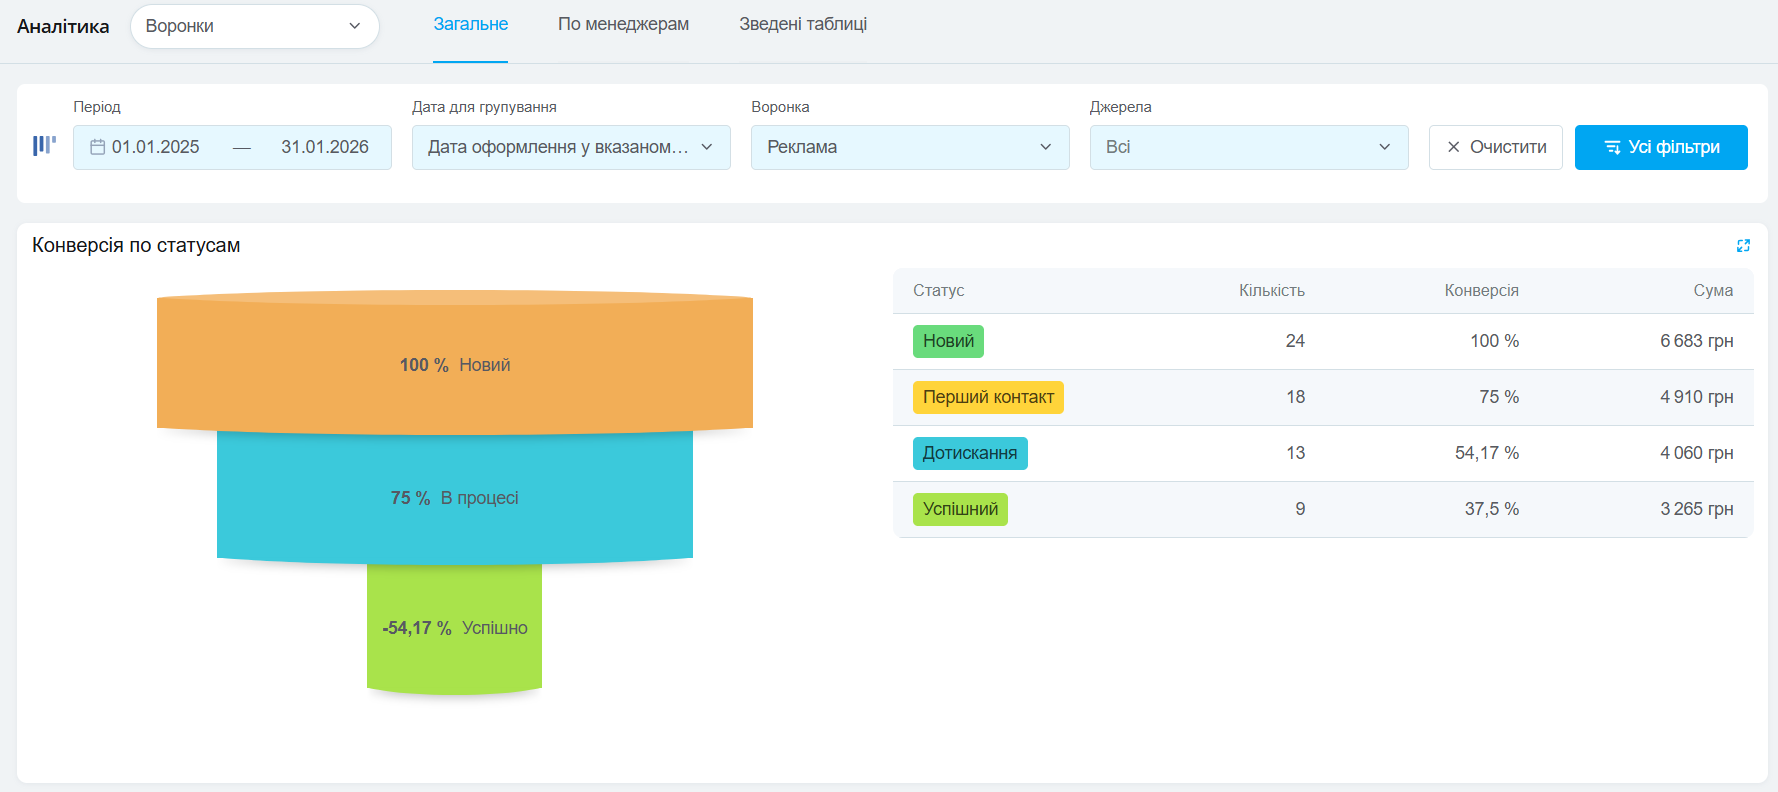The image size is (1778, 792).
Task: Click the green Успішно funnel segment
Action: pos(455,628)
